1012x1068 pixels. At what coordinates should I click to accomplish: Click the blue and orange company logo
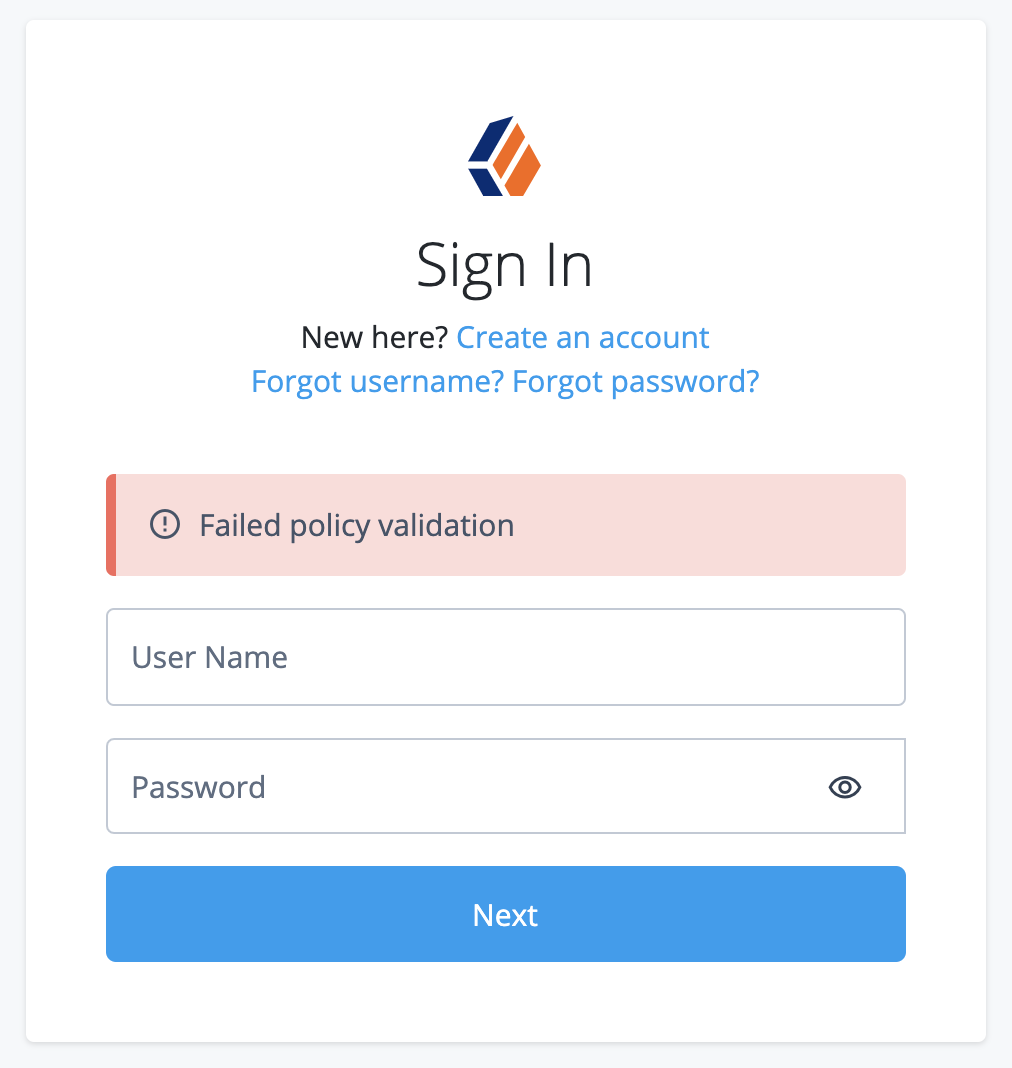point(505,157)
